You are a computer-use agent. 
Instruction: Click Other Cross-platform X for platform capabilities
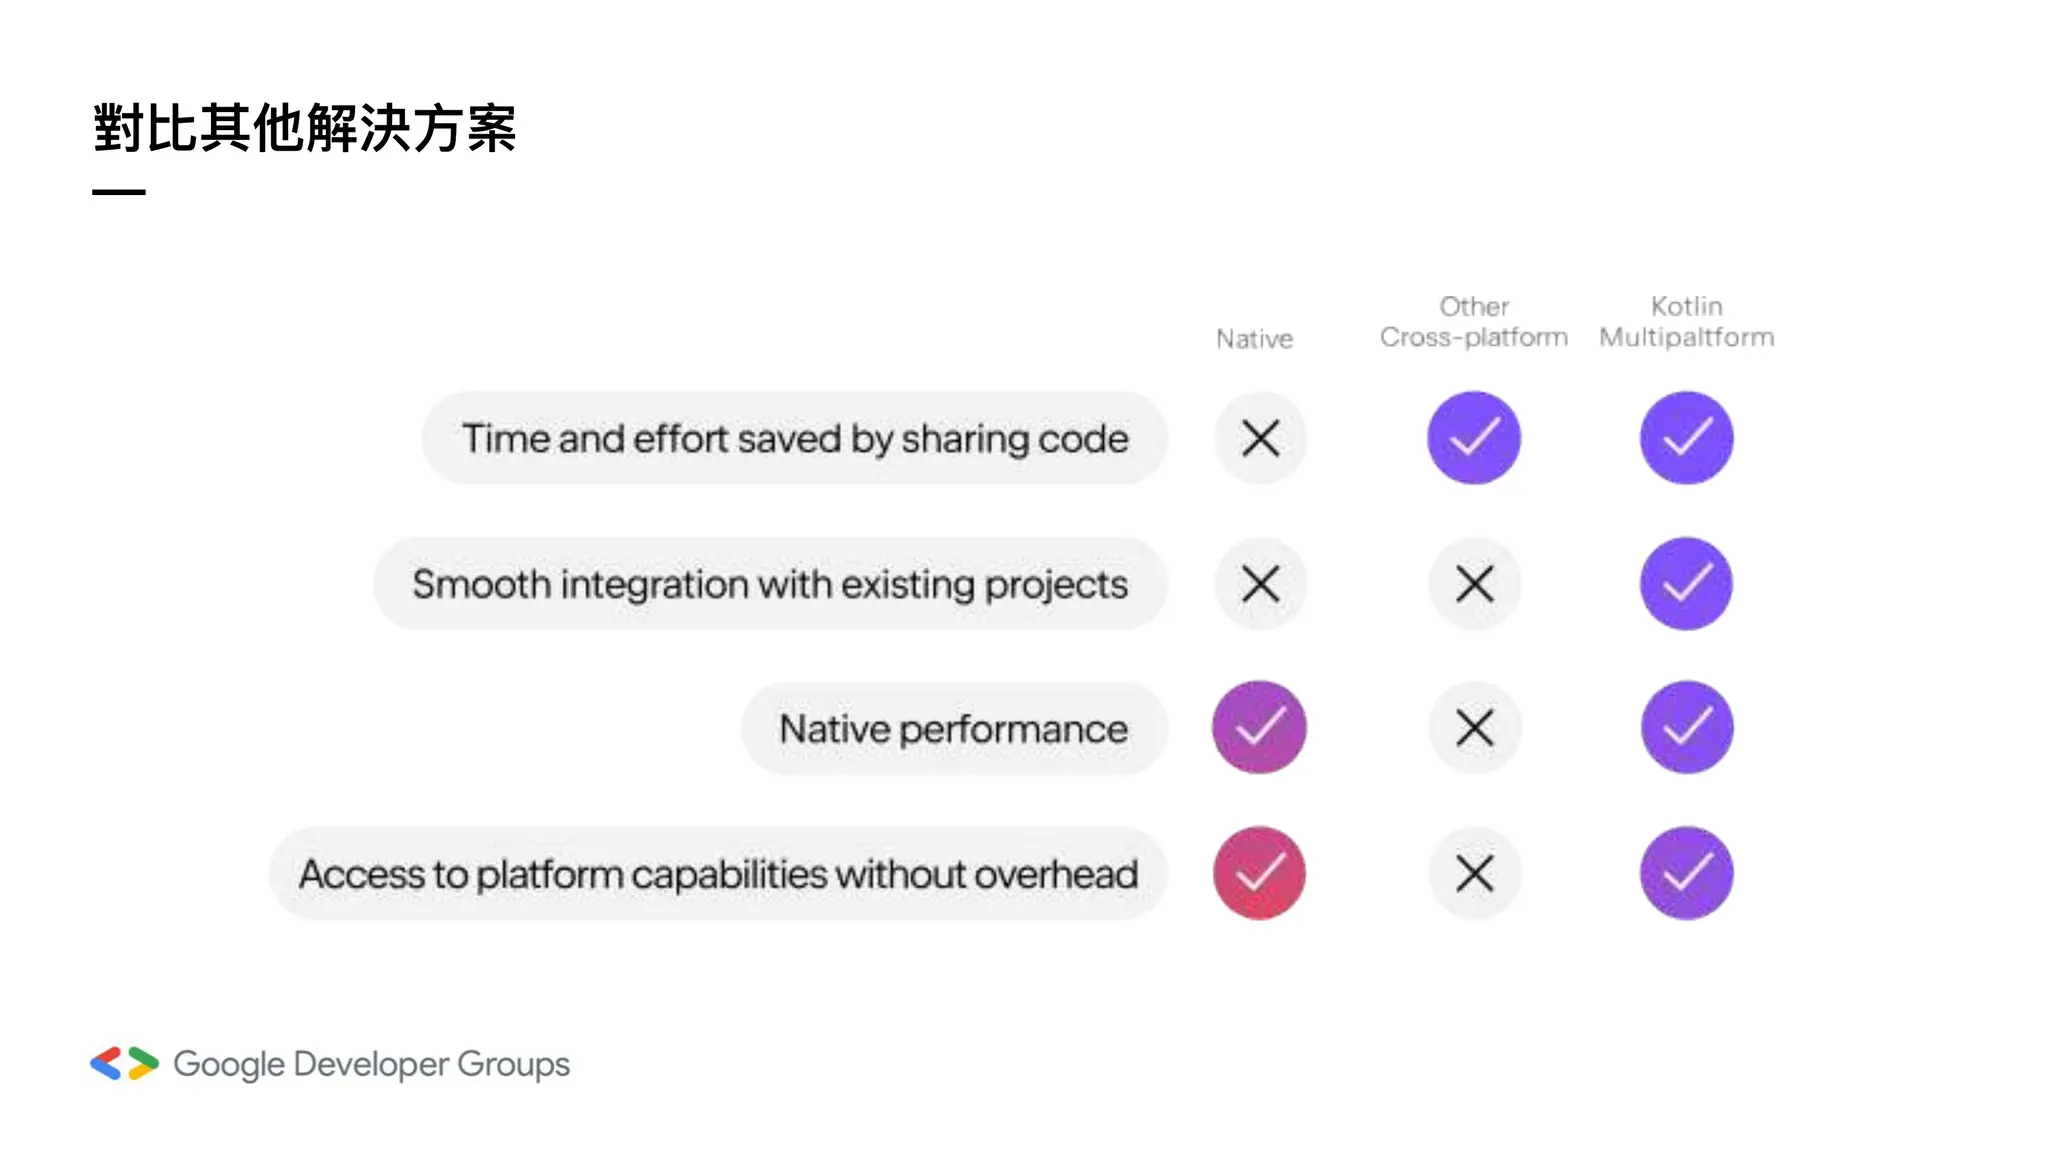[x=1475, y=873]
